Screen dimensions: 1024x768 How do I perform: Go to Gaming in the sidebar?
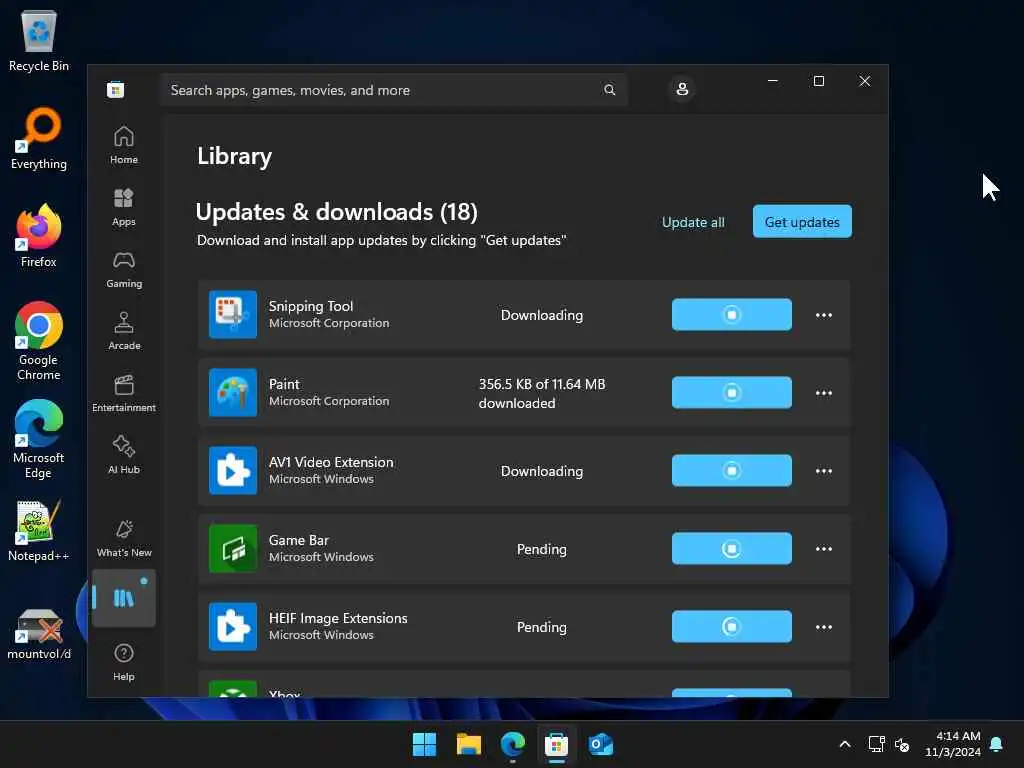click(x=124, y=269)
